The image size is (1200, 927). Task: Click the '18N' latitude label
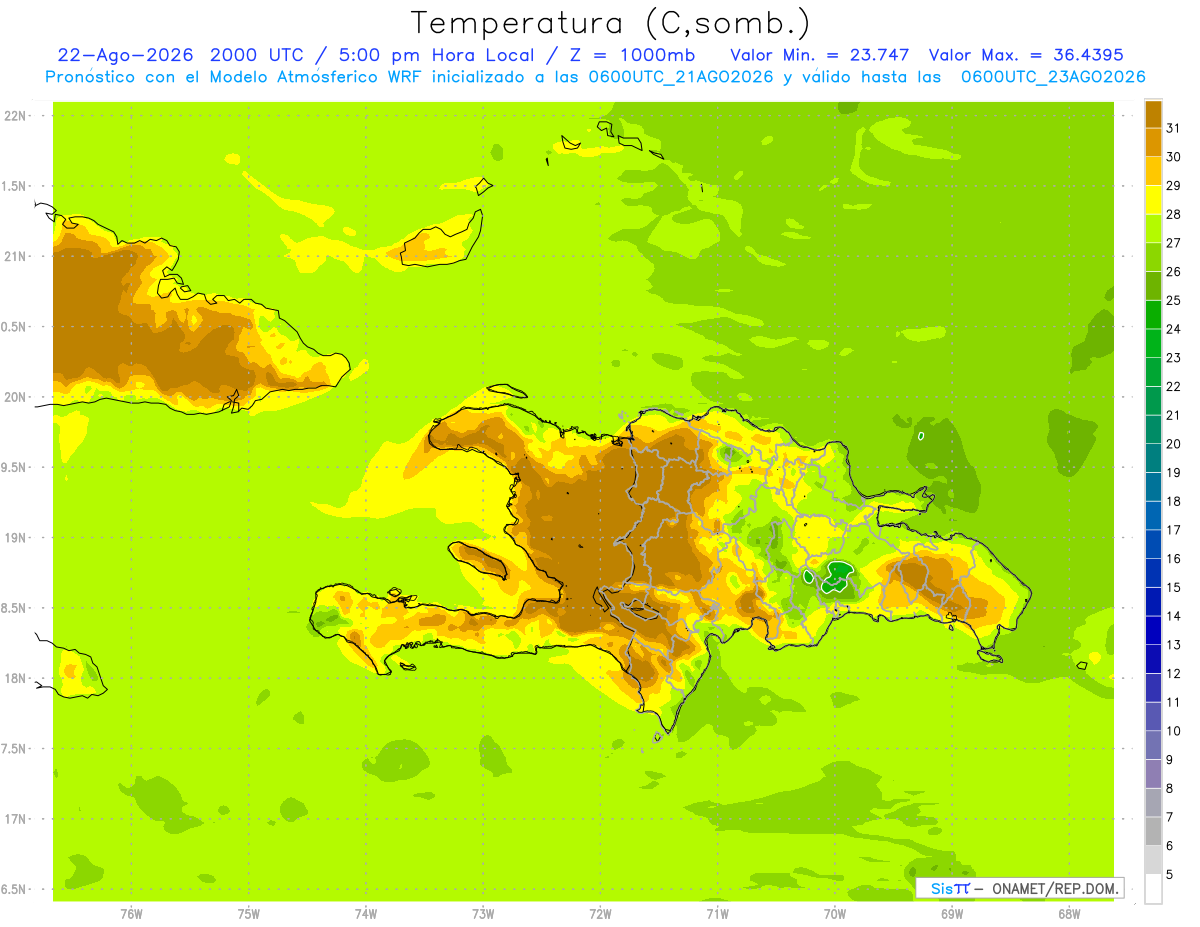tap(15, 678)
